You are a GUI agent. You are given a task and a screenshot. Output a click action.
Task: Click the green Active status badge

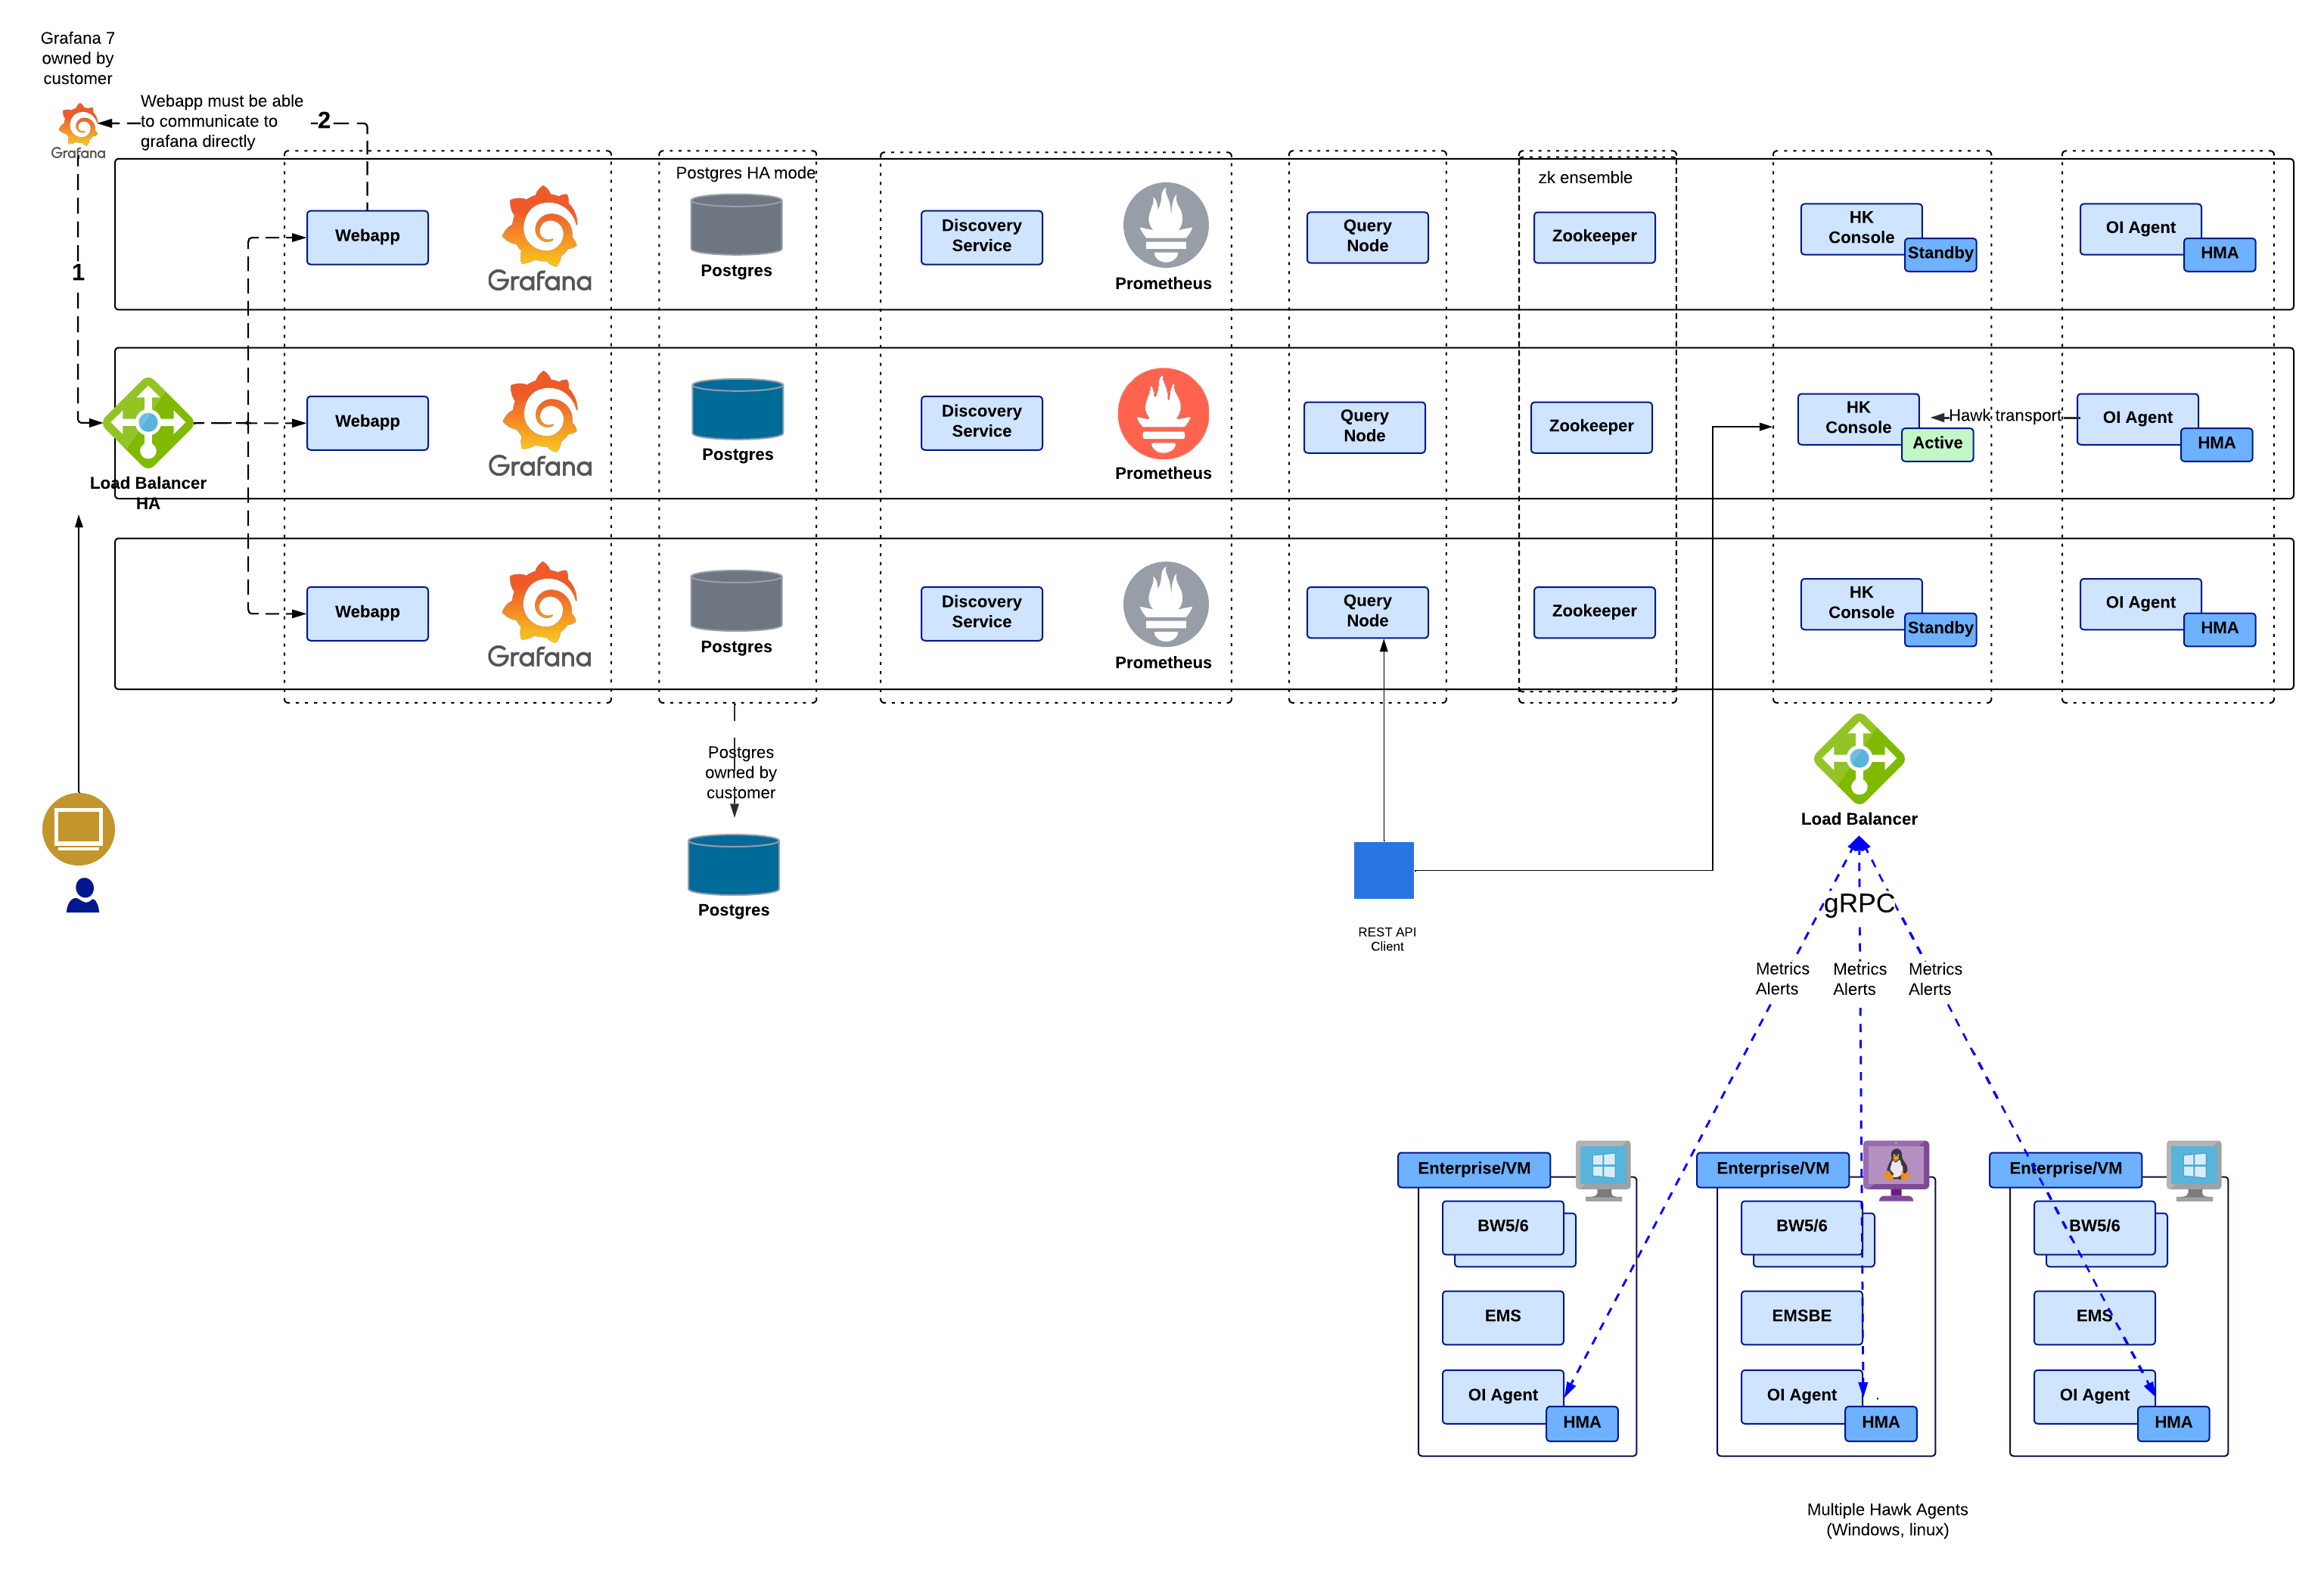point(1937,443)
